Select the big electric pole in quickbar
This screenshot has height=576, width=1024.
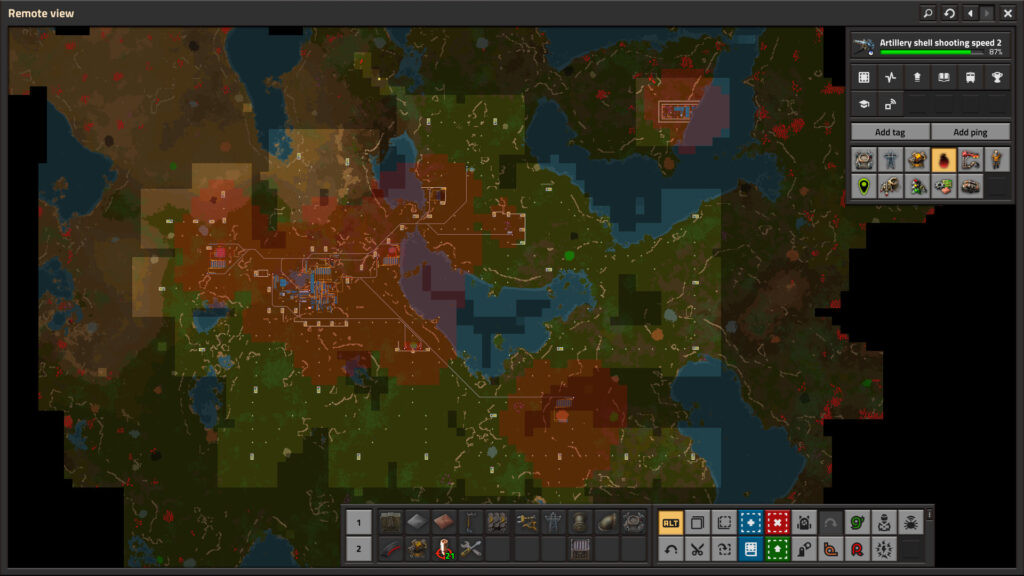[552, 522]
